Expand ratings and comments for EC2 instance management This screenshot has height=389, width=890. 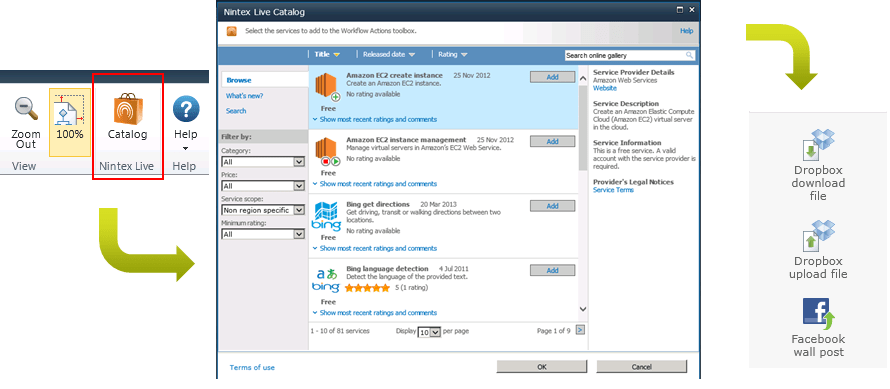[x=375, y=184]
